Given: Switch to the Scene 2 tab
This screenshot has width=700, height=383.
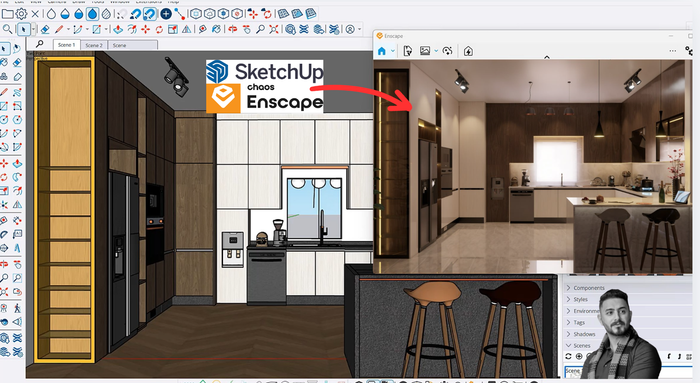Looking at the screenshot, I should pyautogui.click(x=94, y=45).
